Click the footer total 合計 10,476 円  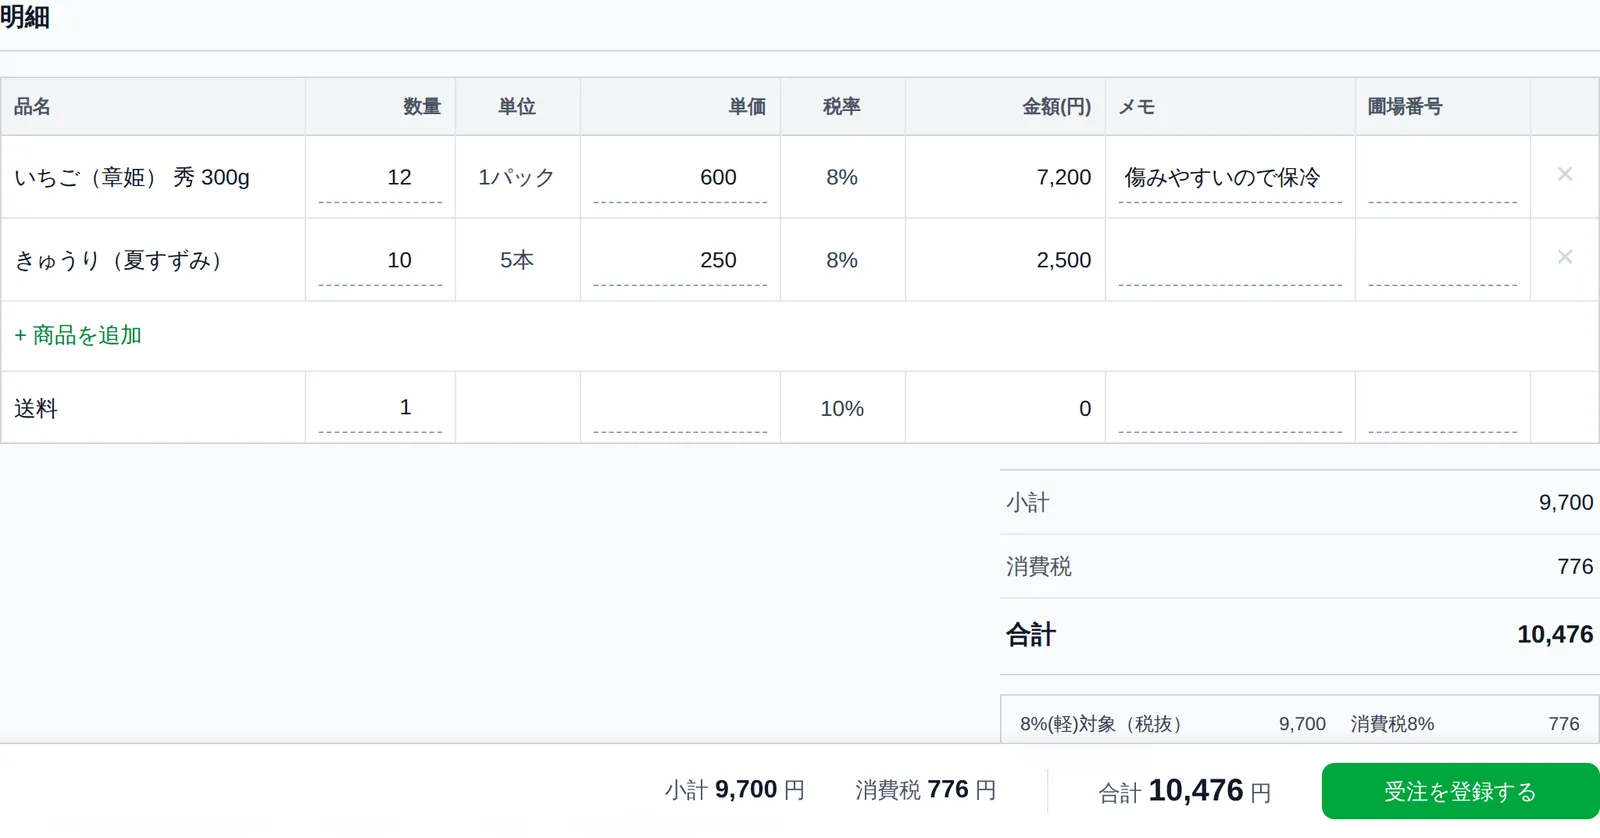1185,791
